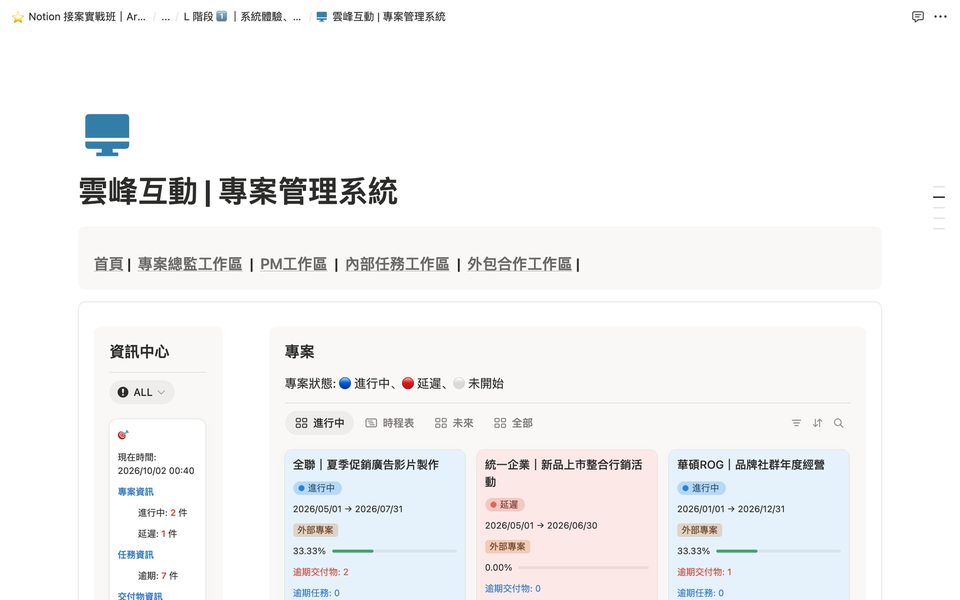Click the search icon in 專案 database
Viewport: 960px width, 600px height.
click(838, 423)
